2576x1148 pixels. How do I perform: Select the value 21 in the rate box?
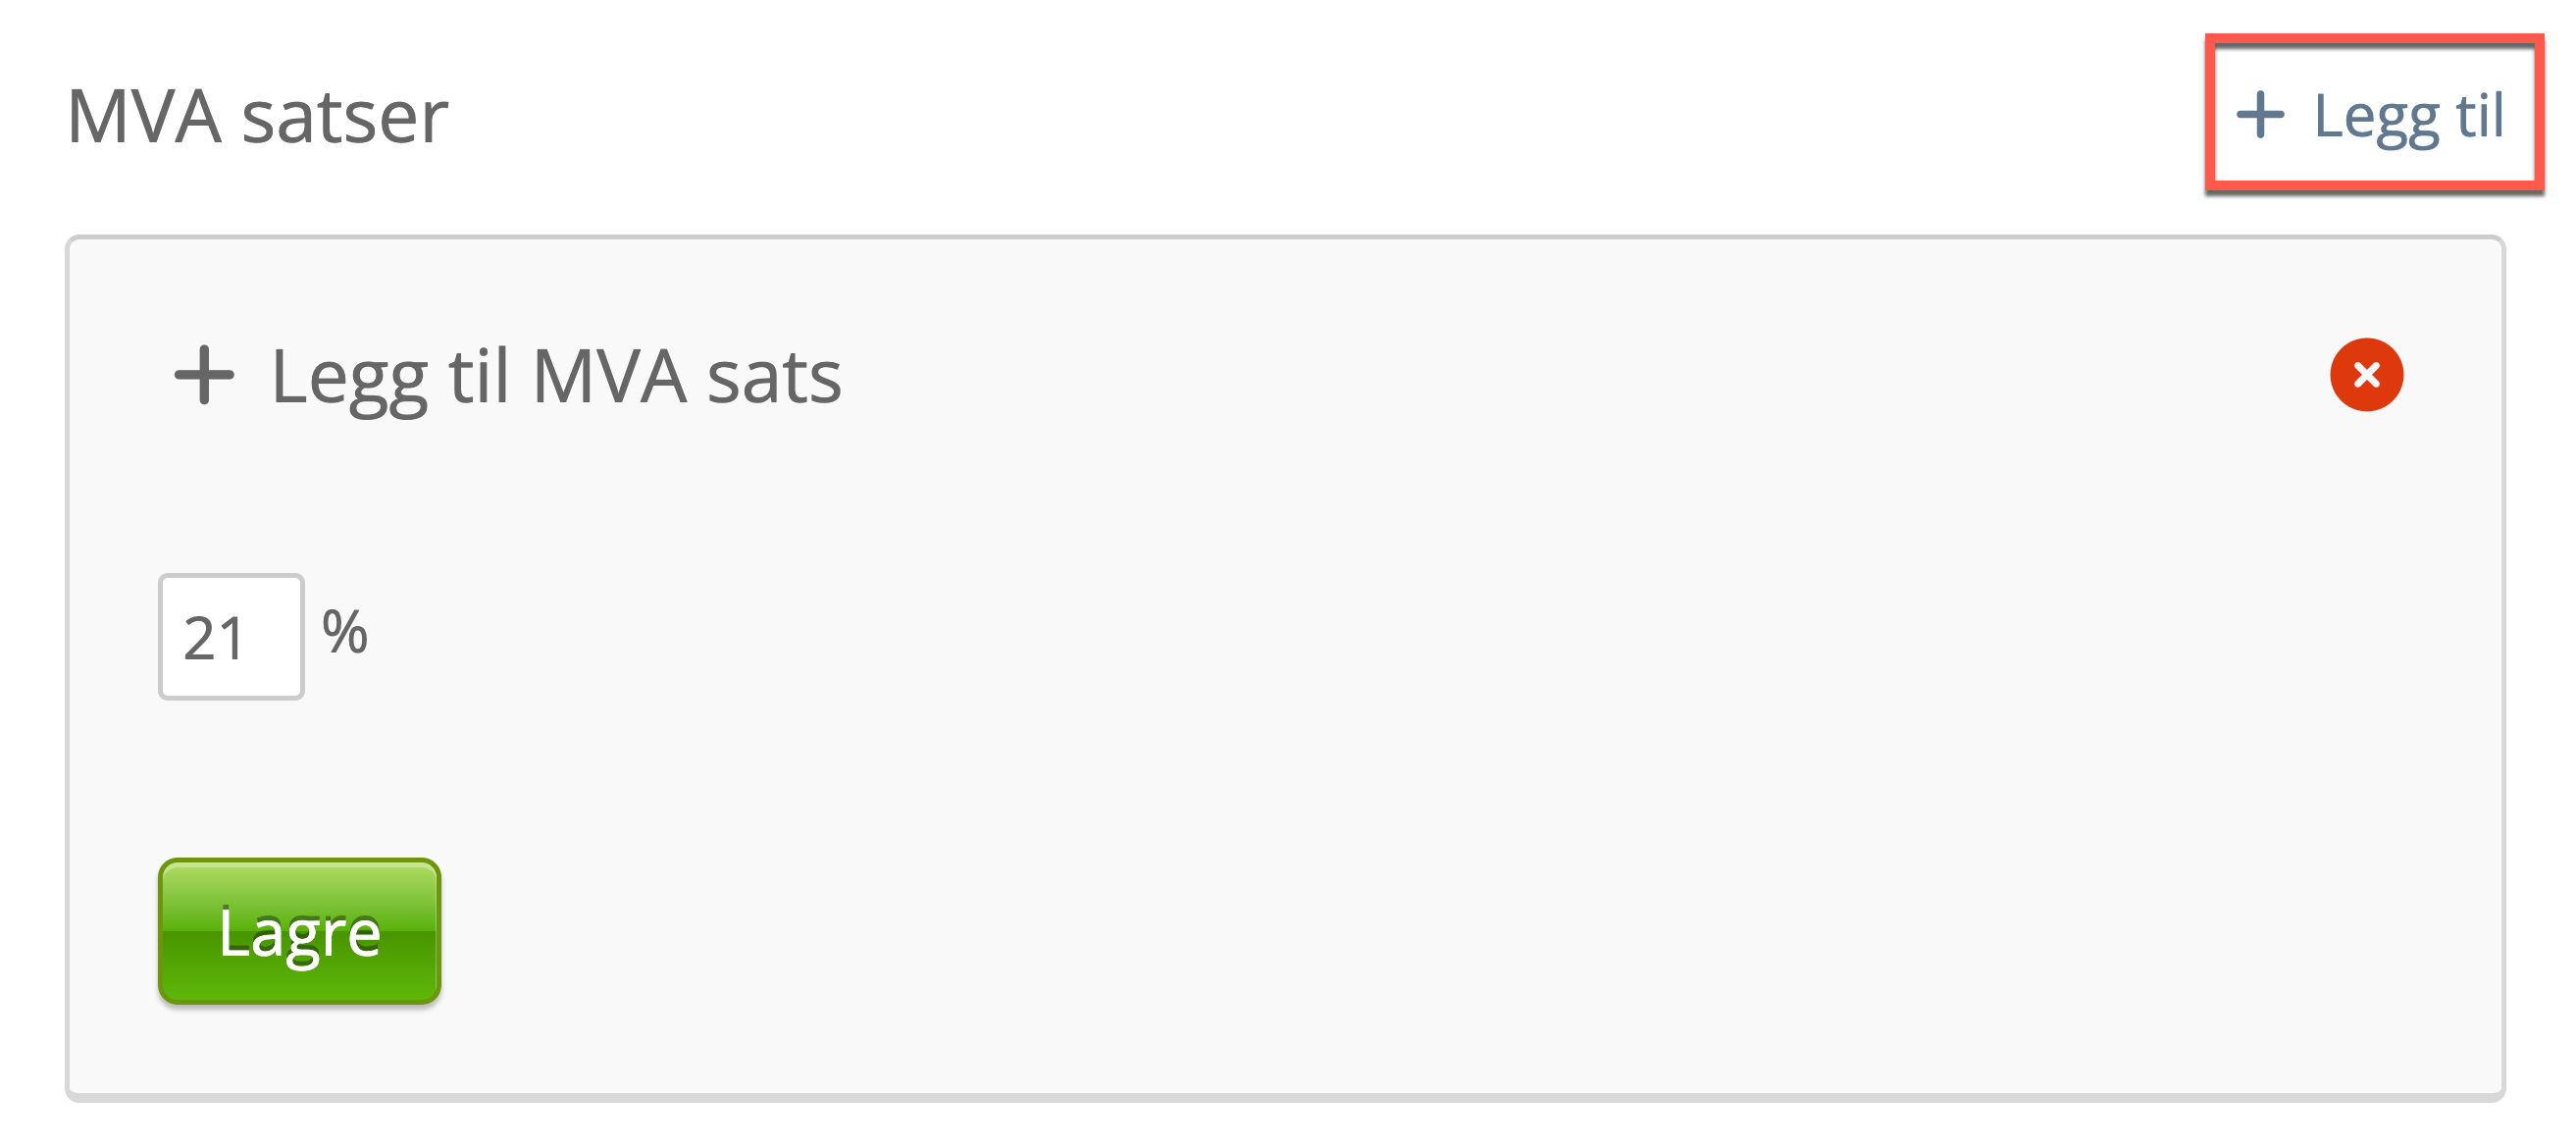(214, 638)
